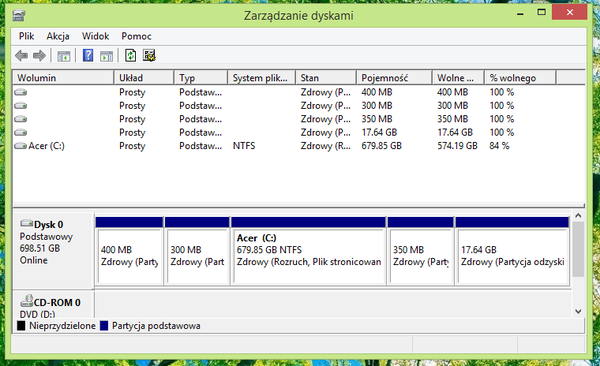The image size is (600, 366).
Task: Click the Forward arrow toolbar icon
Action: pyautogui.click(x=39, y=56)
